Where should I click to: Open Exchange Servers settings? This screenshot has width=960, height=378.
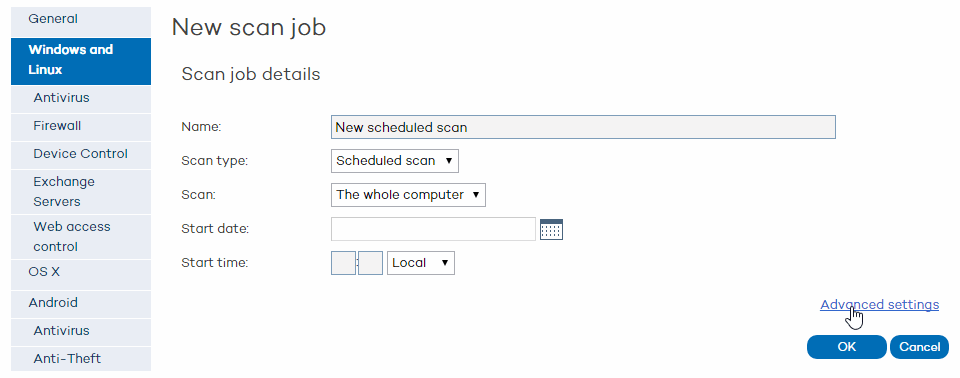tap(81, 192)
